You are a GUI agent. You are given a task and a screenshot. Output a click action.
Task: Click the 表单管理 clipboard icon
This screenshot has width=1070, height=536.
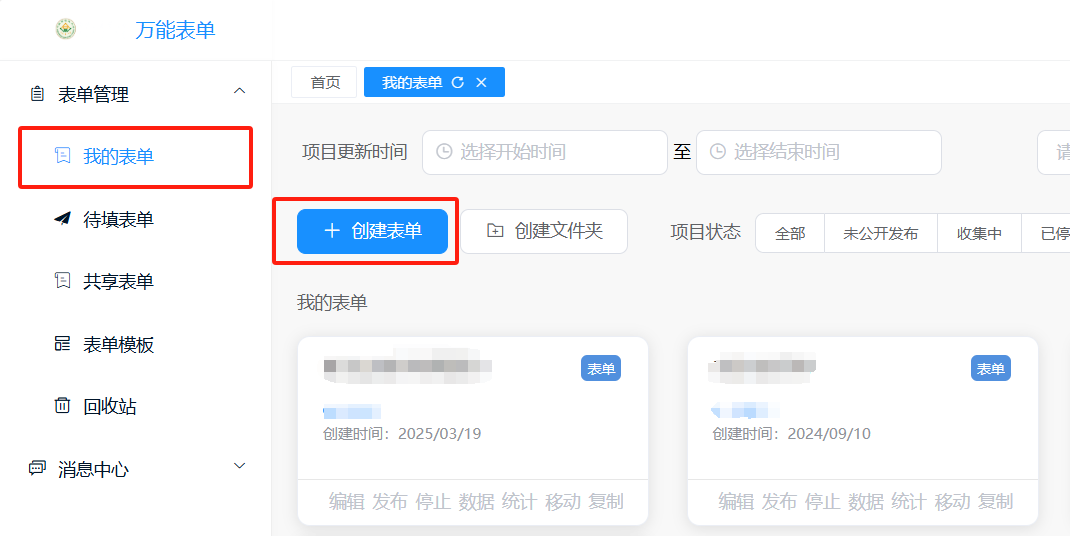coord(38,94)
